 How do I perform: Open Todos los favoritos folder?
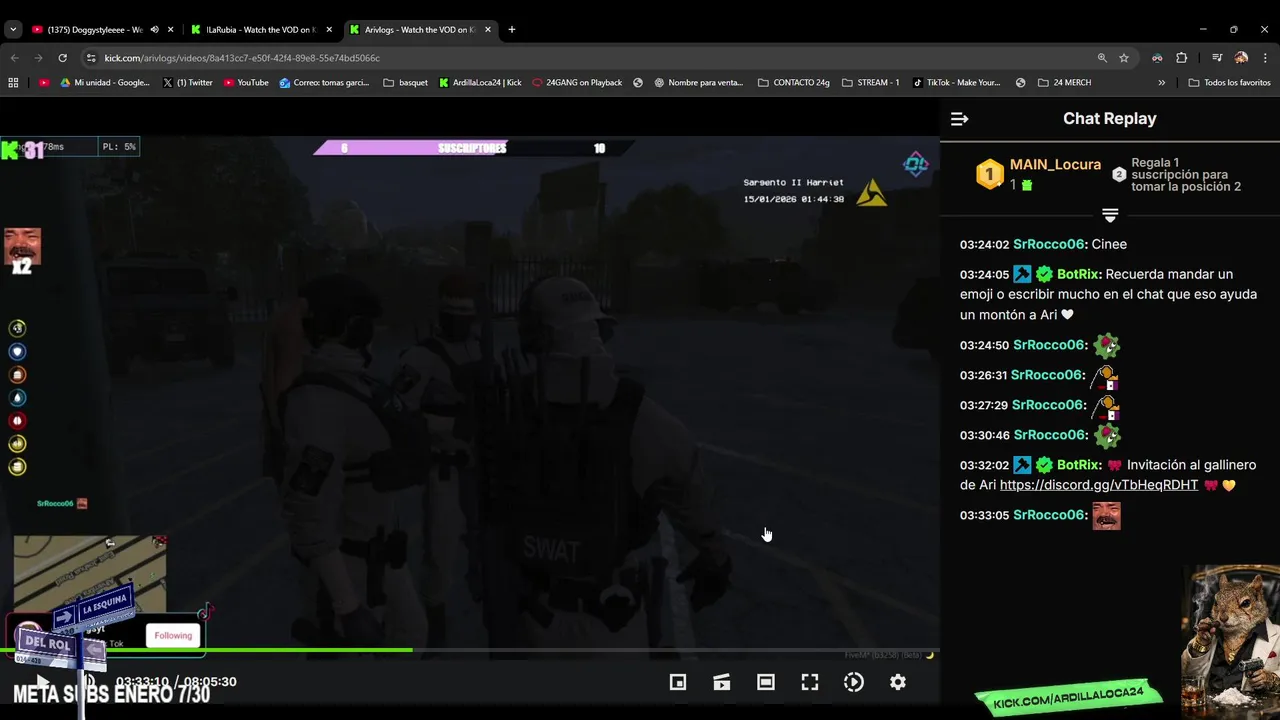(x=1229, y=83)
